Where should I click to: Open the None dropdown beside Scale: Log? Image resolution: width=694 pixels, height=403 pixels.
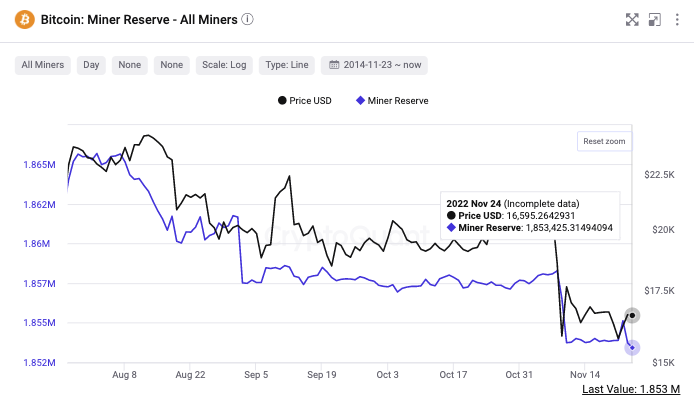[x=172, y=65]
